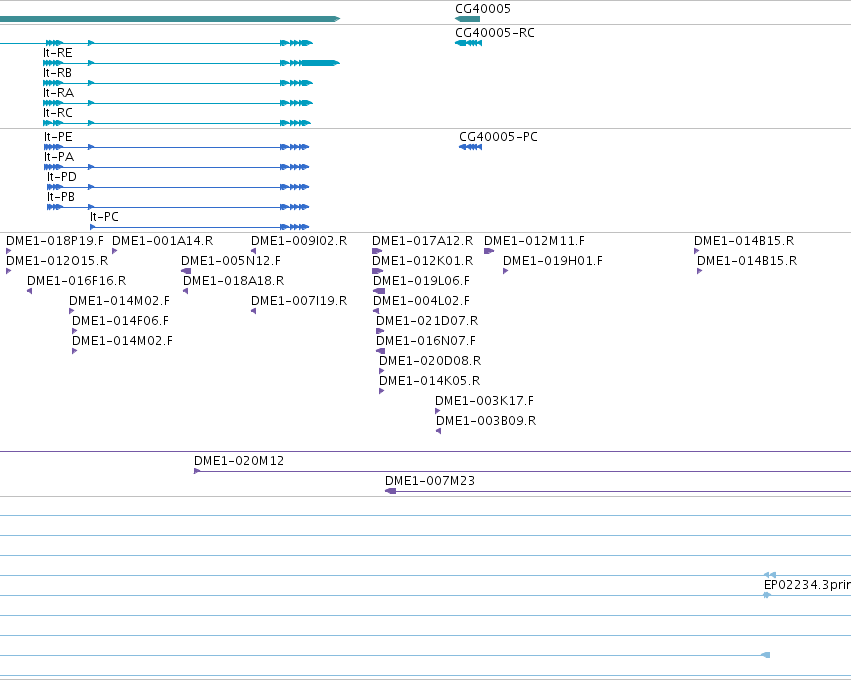Select the CG40005-PC protein label
This screenshot has height=680, width=851.
coord(498,137)
